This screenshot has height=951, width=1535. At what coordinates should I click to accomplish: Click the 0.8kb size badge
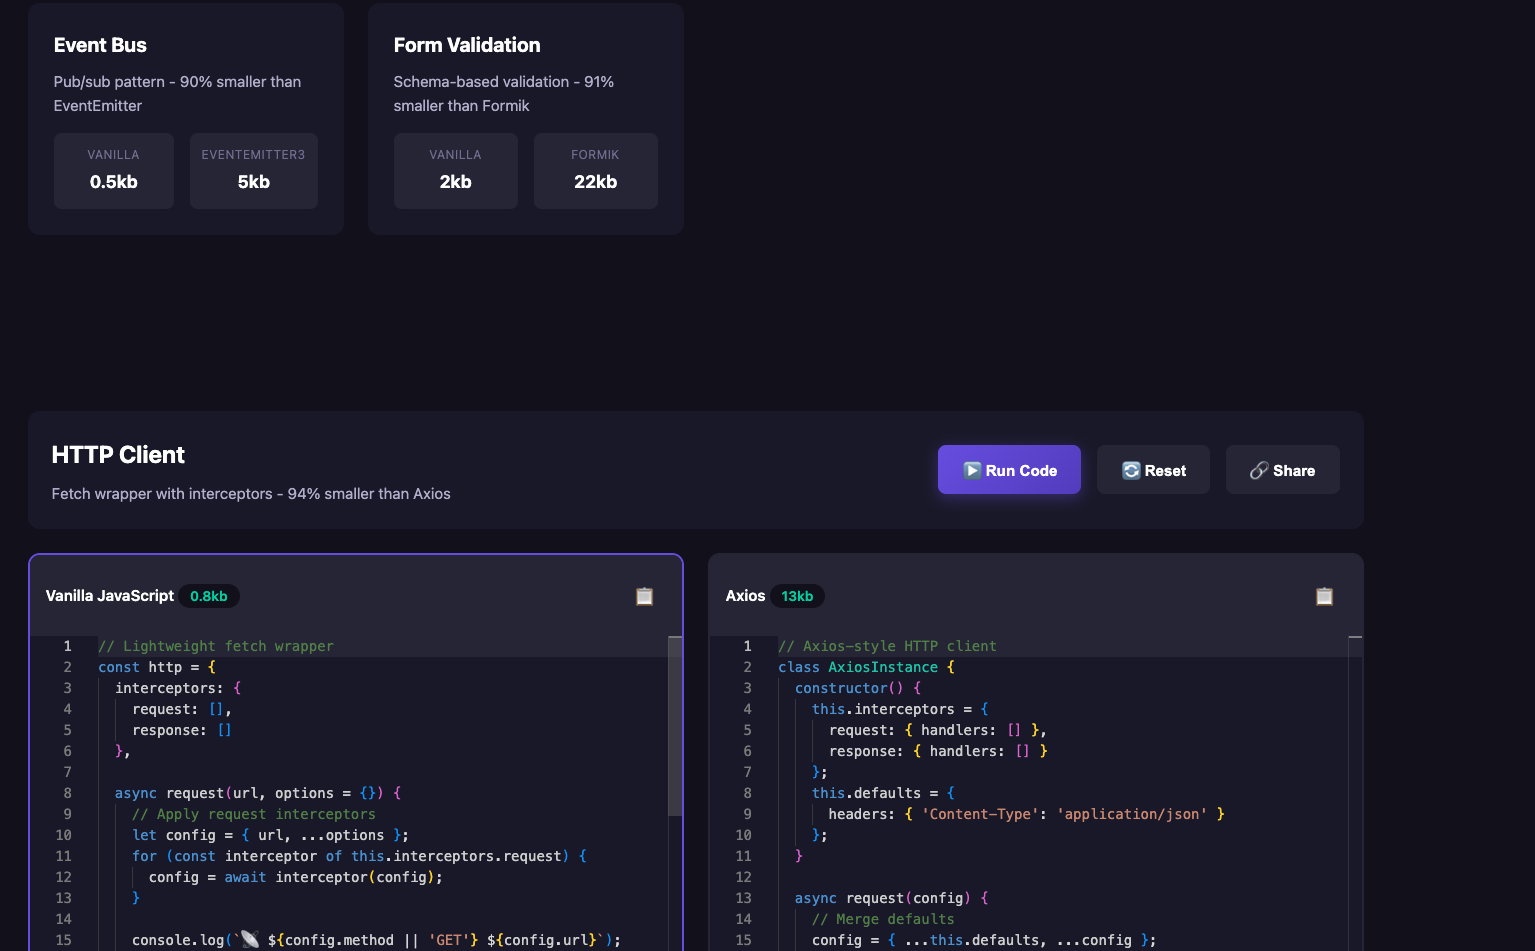209,595
